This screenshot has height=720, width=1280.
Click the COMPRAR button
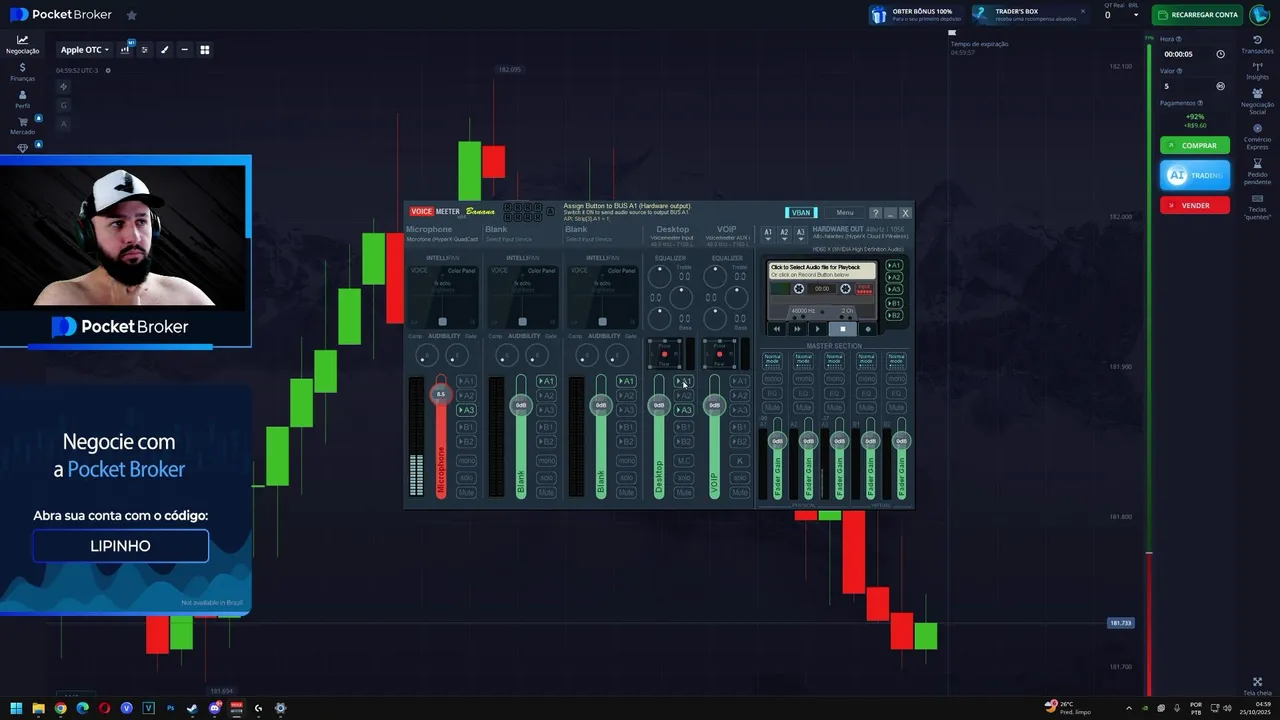1195,145
